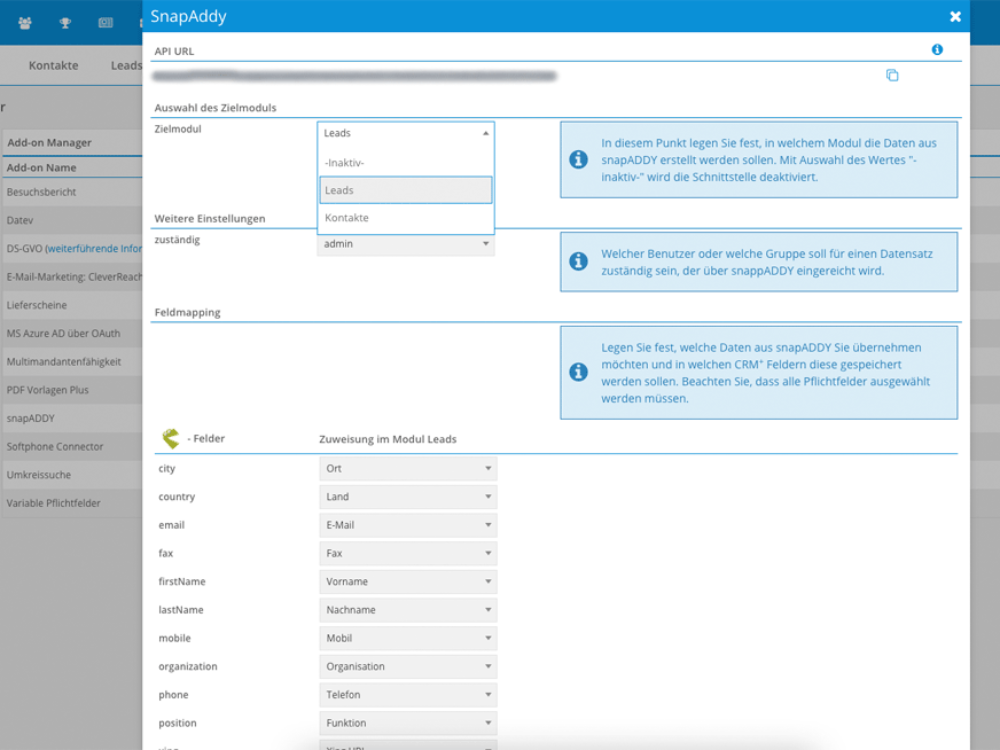The height and width of the screenshot is (750, 1000).
Task: Open the email mapping dropdown
Action: point(408,525)
